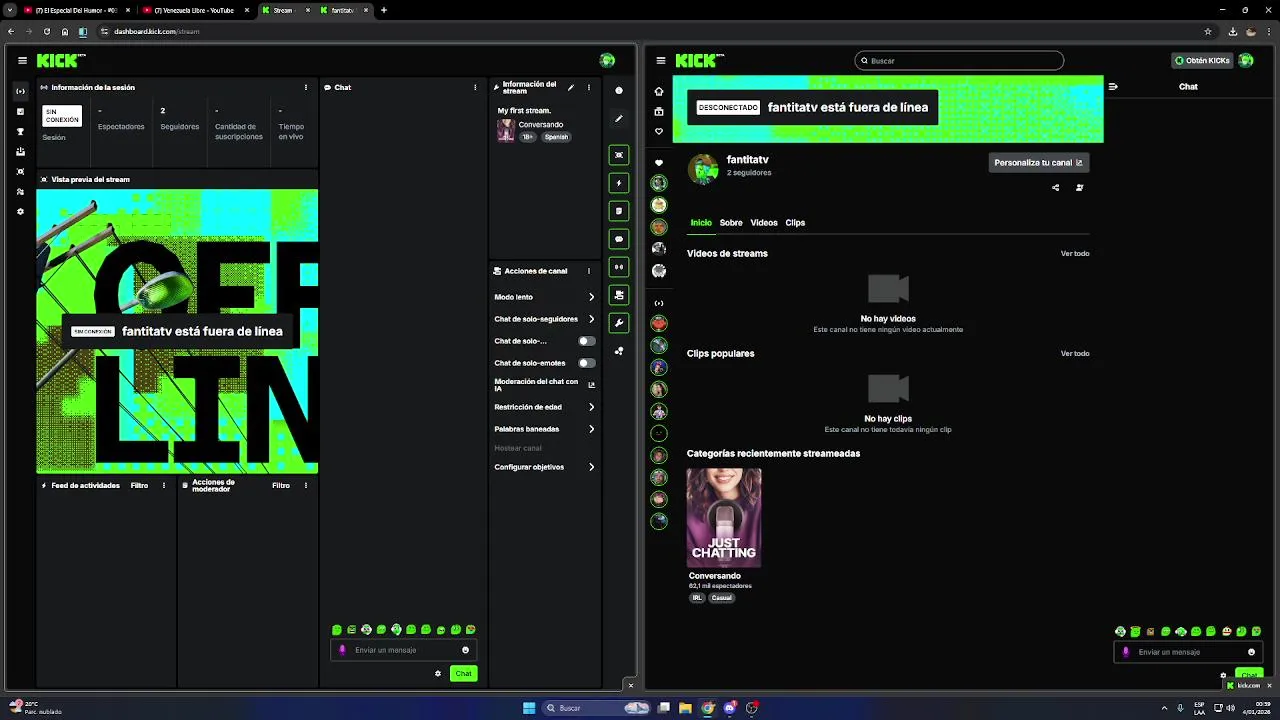Click the share icon under Personaliza tu canal
This screenshot has width=1280, height=720.
click(x=1055, y=187)
